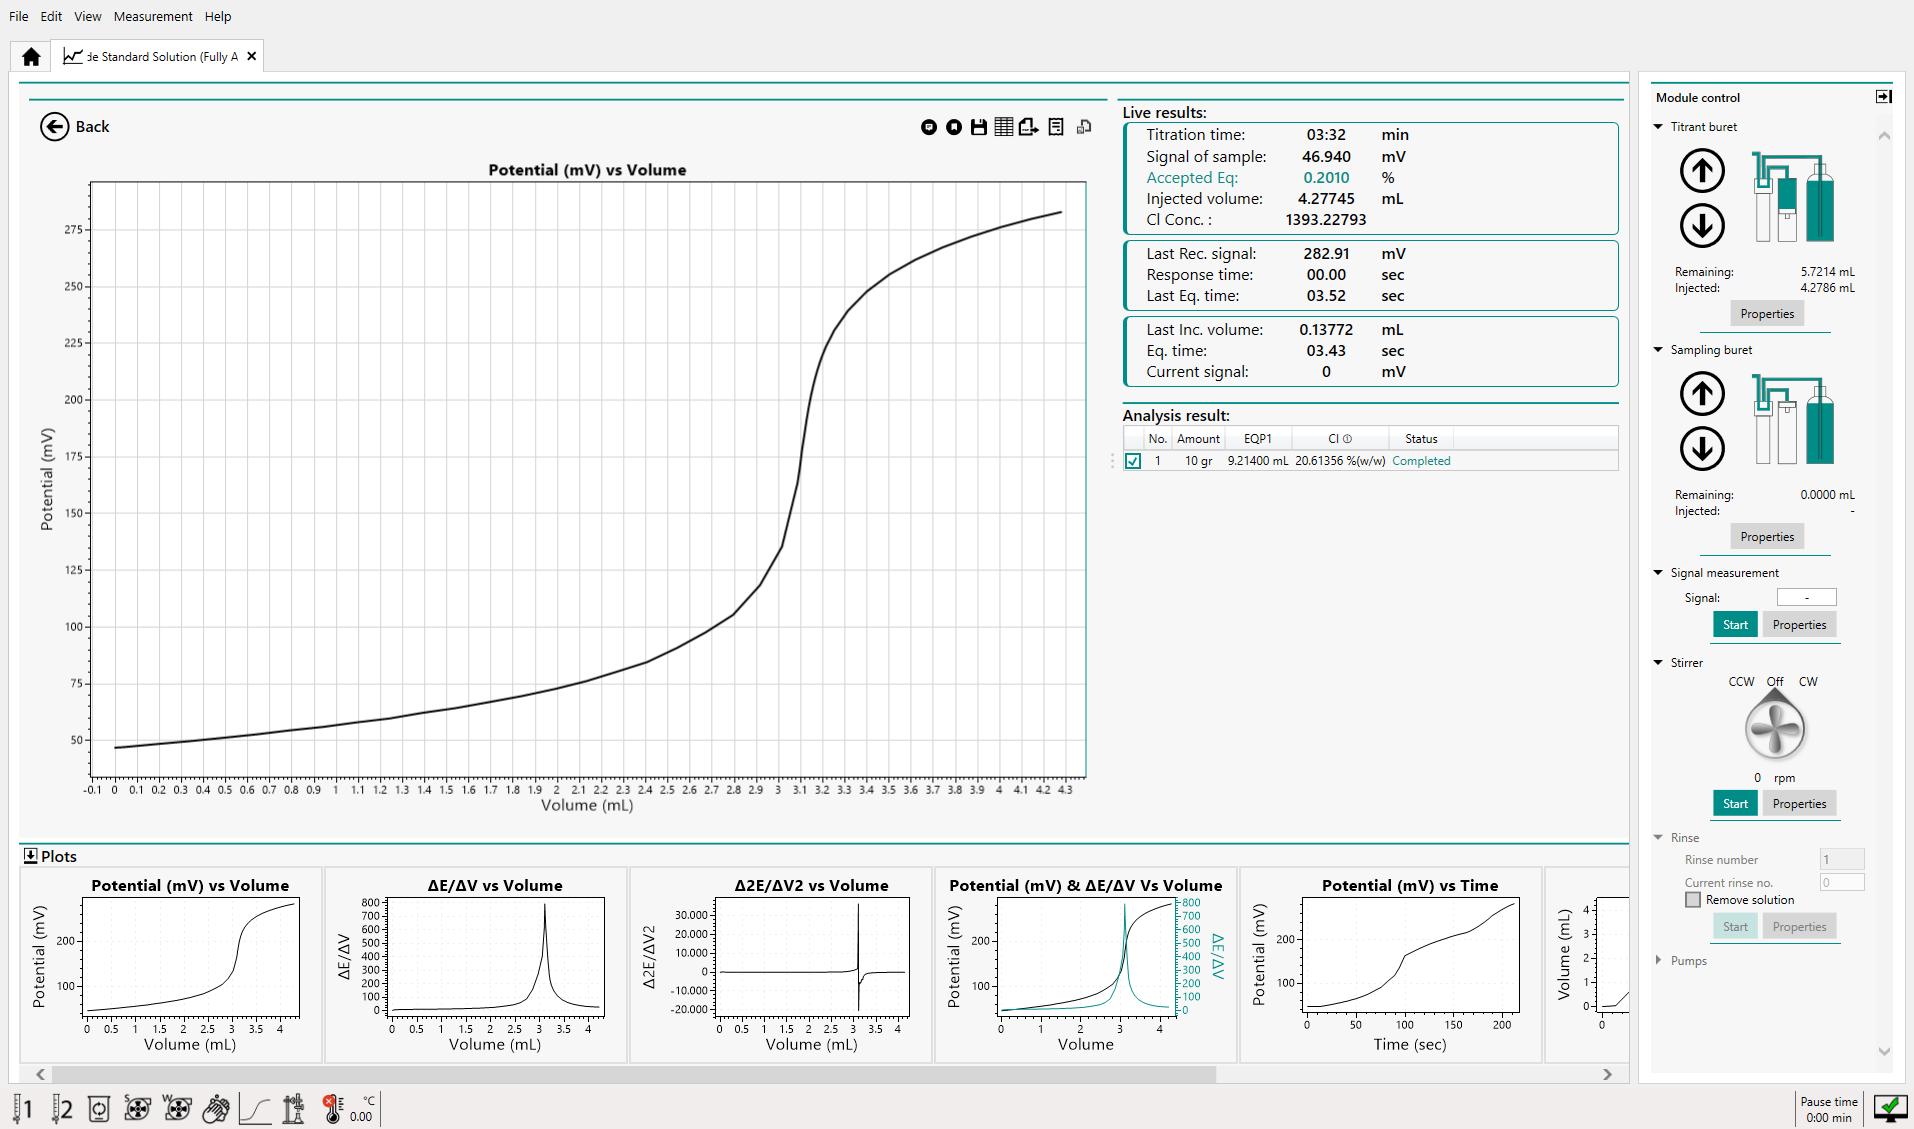Go to home screen icon
Image resolution: width=1914 pixels, height=1129 pixels.
[31, 57]
